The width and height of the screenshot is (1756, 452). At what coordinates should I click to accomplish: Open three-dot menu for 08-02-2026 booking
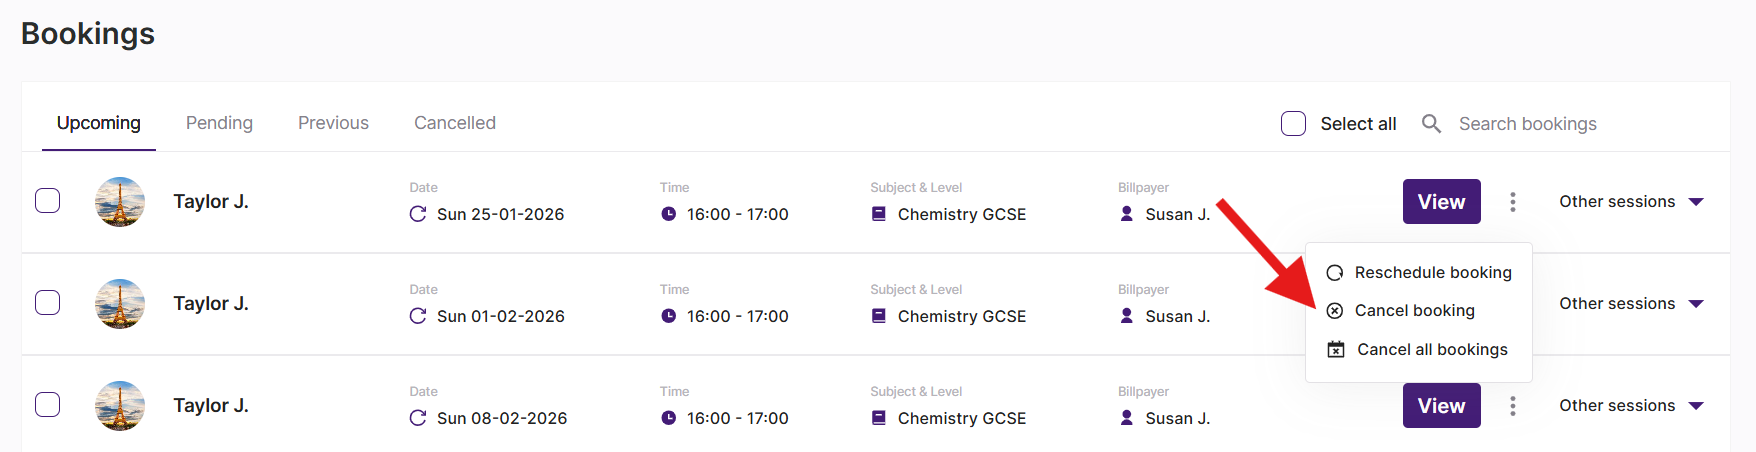pos(1512,406)
